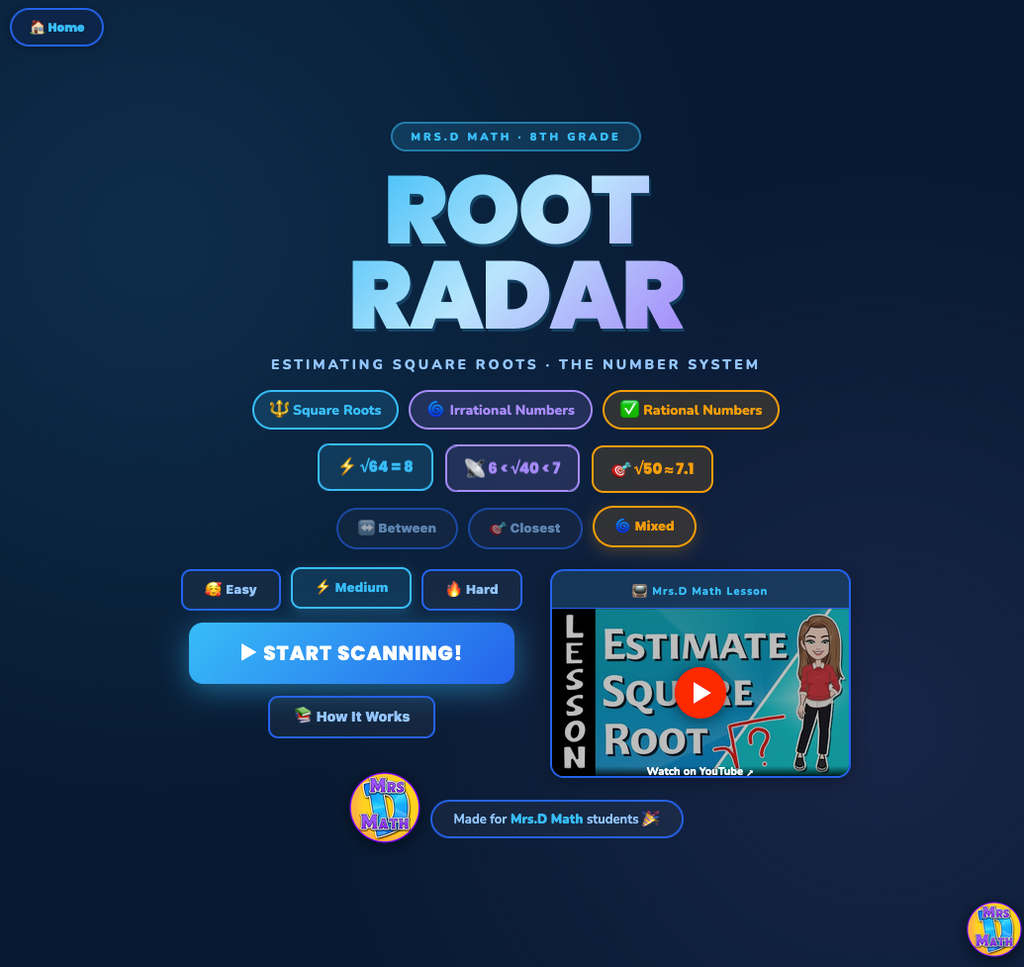Click the dart target icon on Closest

(498, 528)
